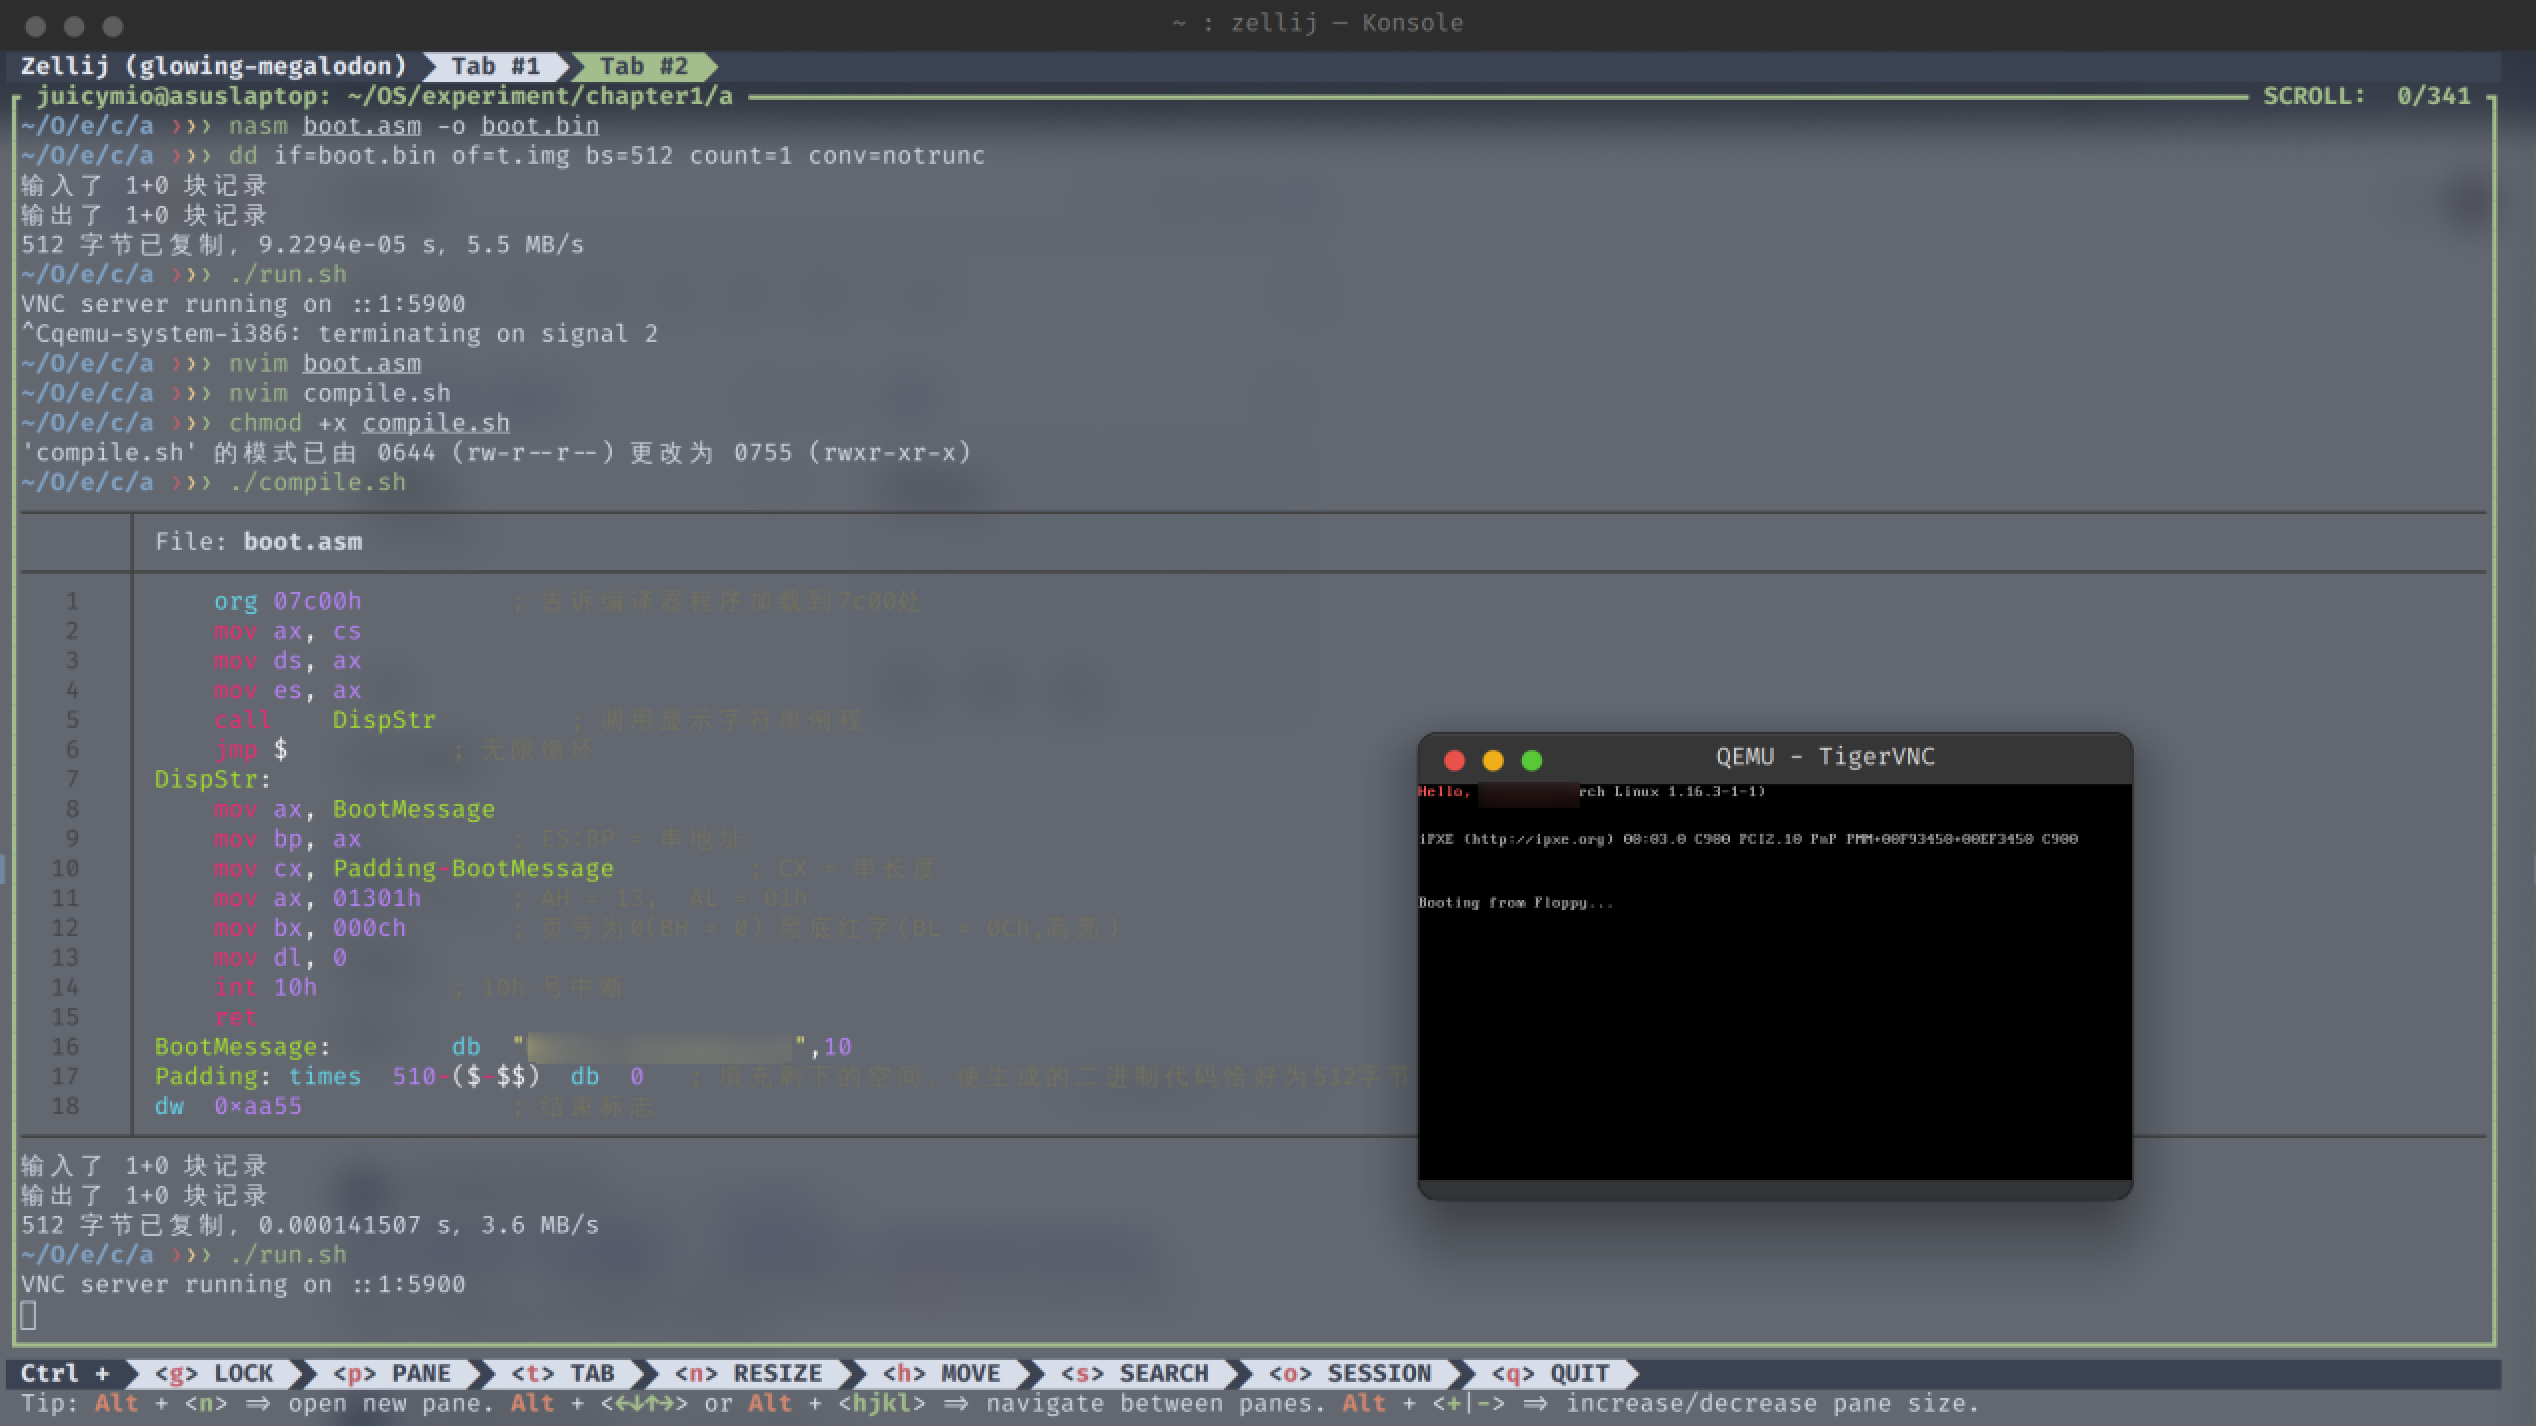Screen dimensions: 2536x1426
Task: Close the QEMU TigerVNC window
Action: click(x=1455, y=761)
